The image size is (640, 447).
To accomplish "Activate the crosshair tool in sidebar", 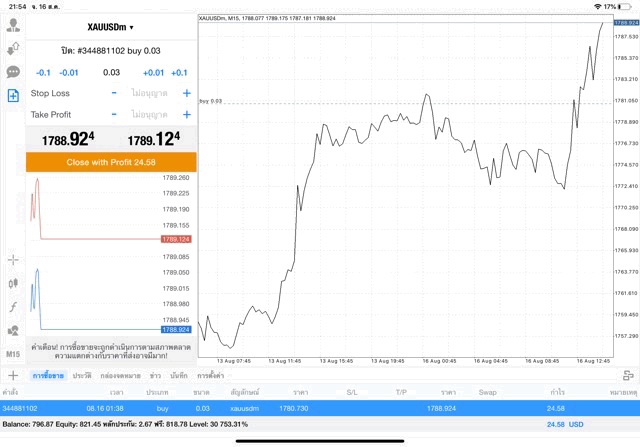I will (13, 260).
